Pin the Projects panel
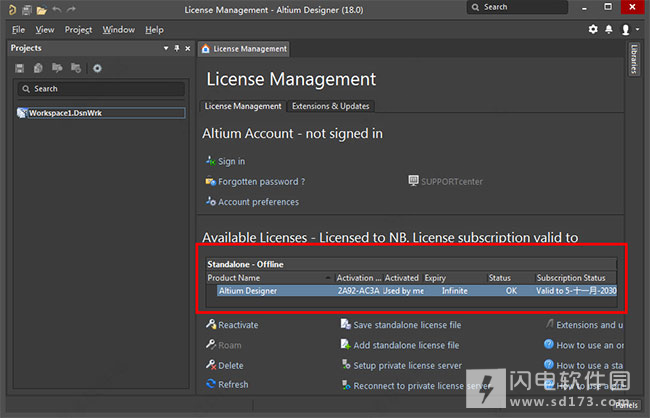The width and height of the screenshot is (650, 418). 177,48
